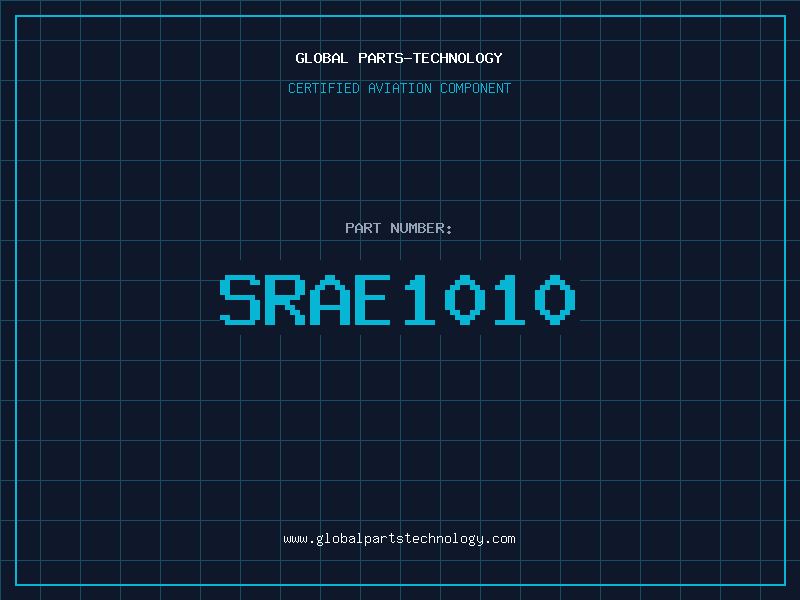This screenshot has height=600, width=800.
Task: Click the letter S in SRAE1010
Action: coord(240,300)
